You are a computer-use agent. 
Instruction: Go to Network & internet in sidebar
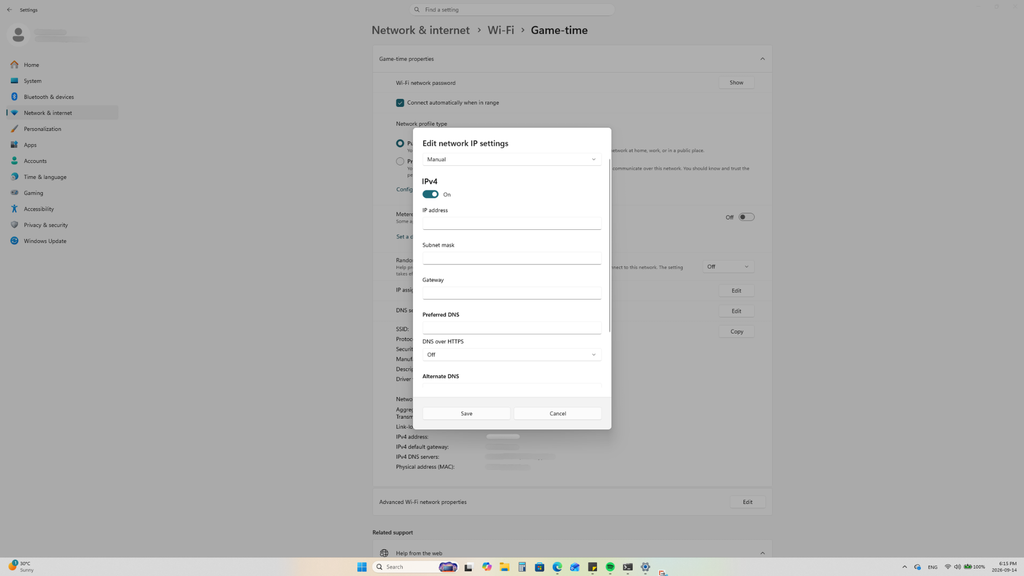(63, 113)
